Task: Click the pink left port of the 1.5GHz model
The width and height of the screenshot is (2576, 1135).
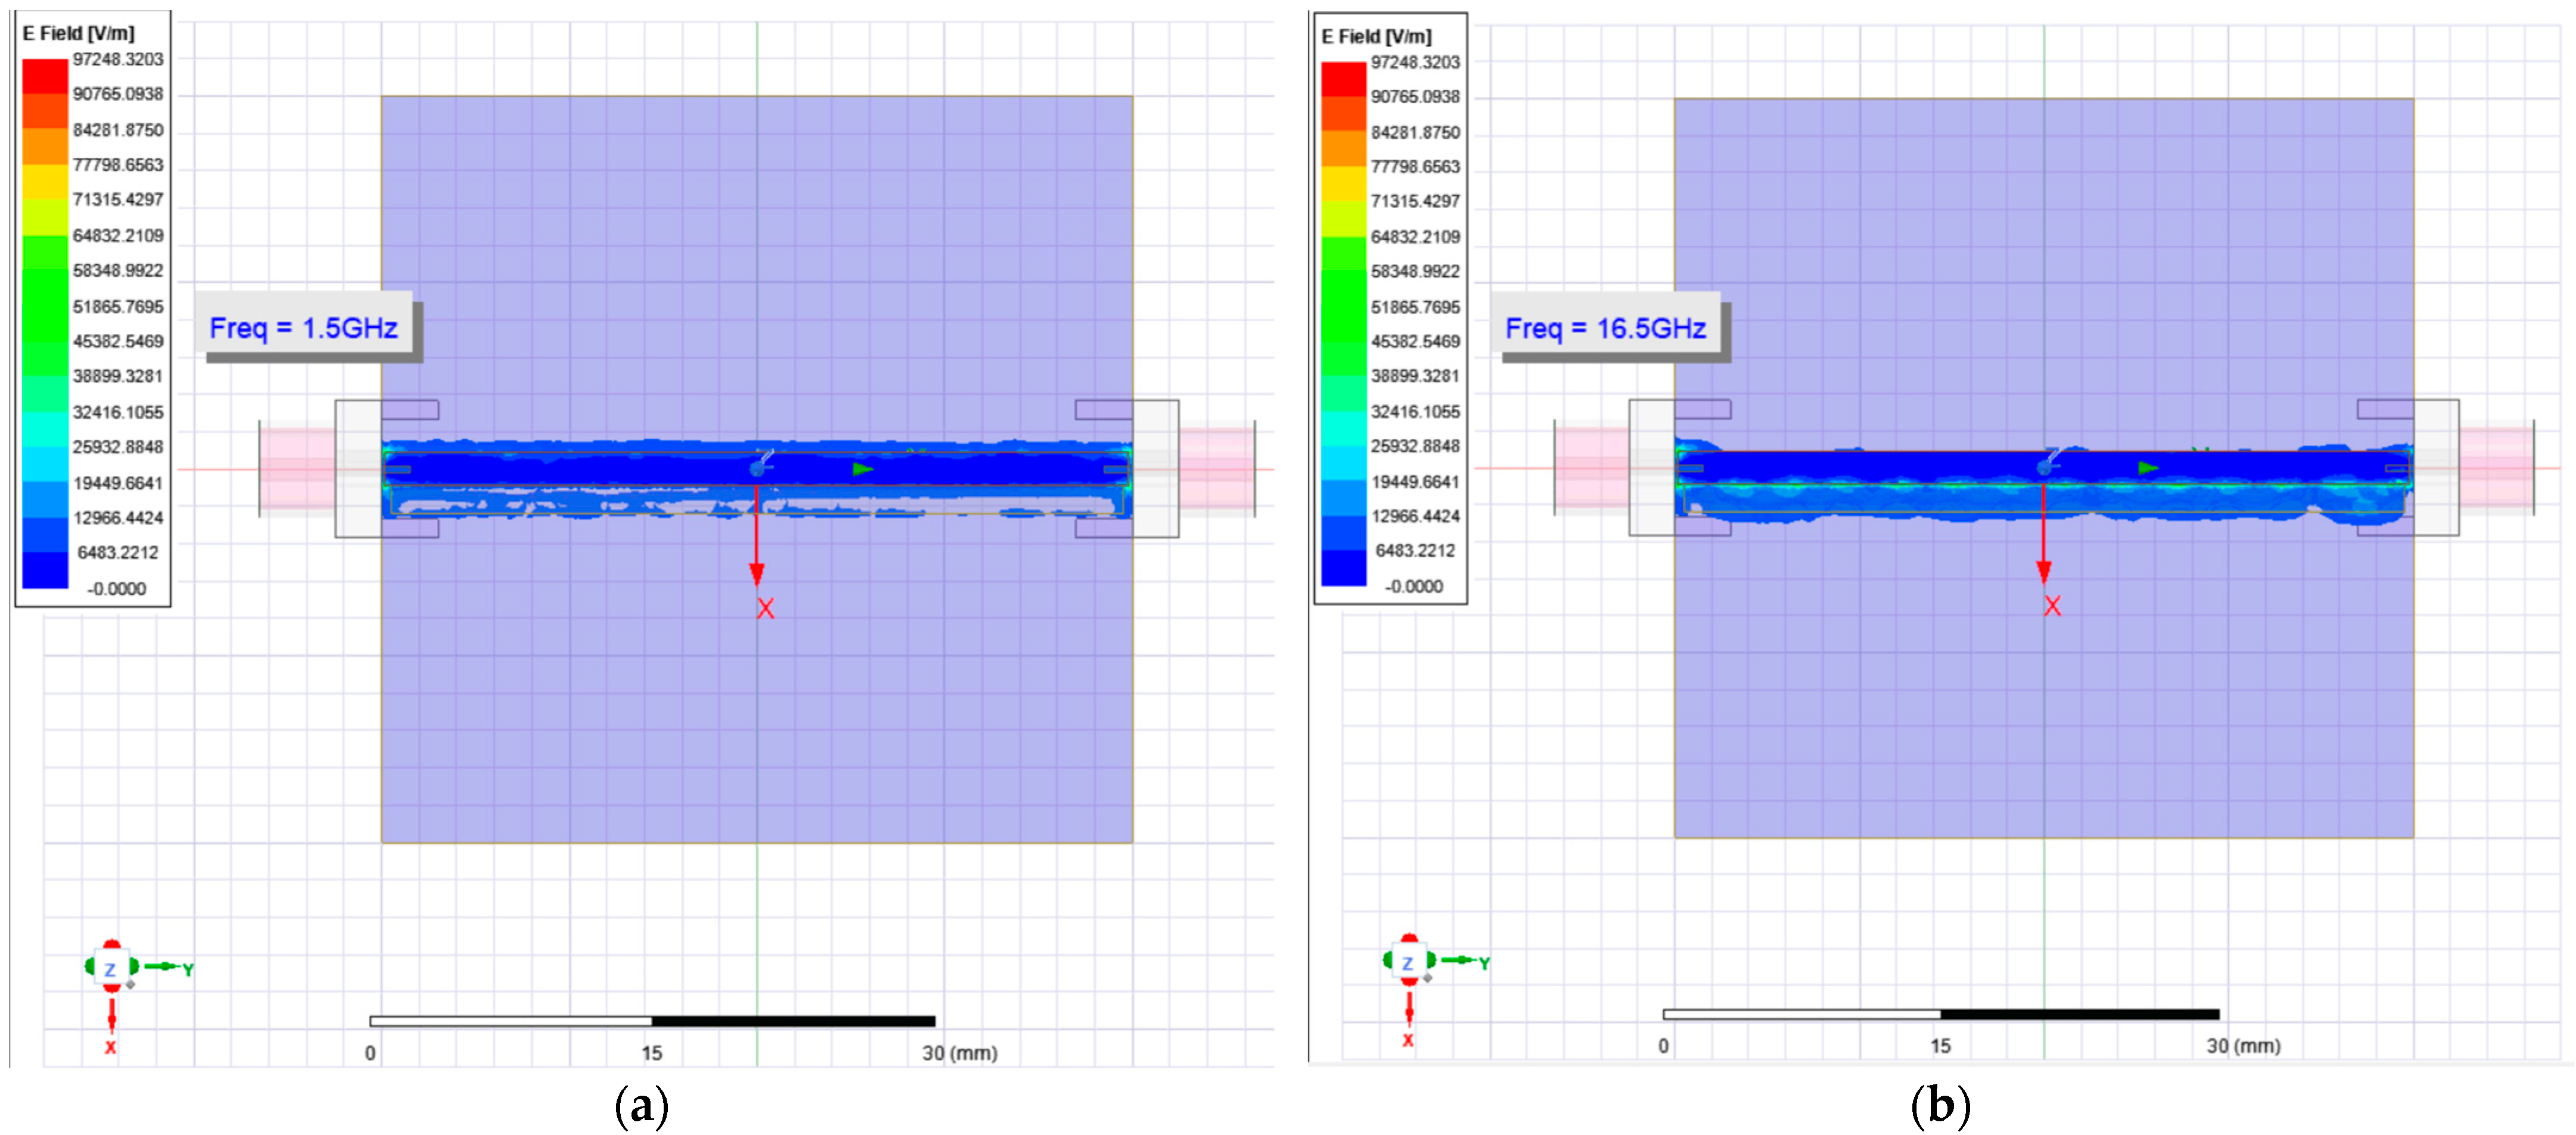Action: point(296,468)
